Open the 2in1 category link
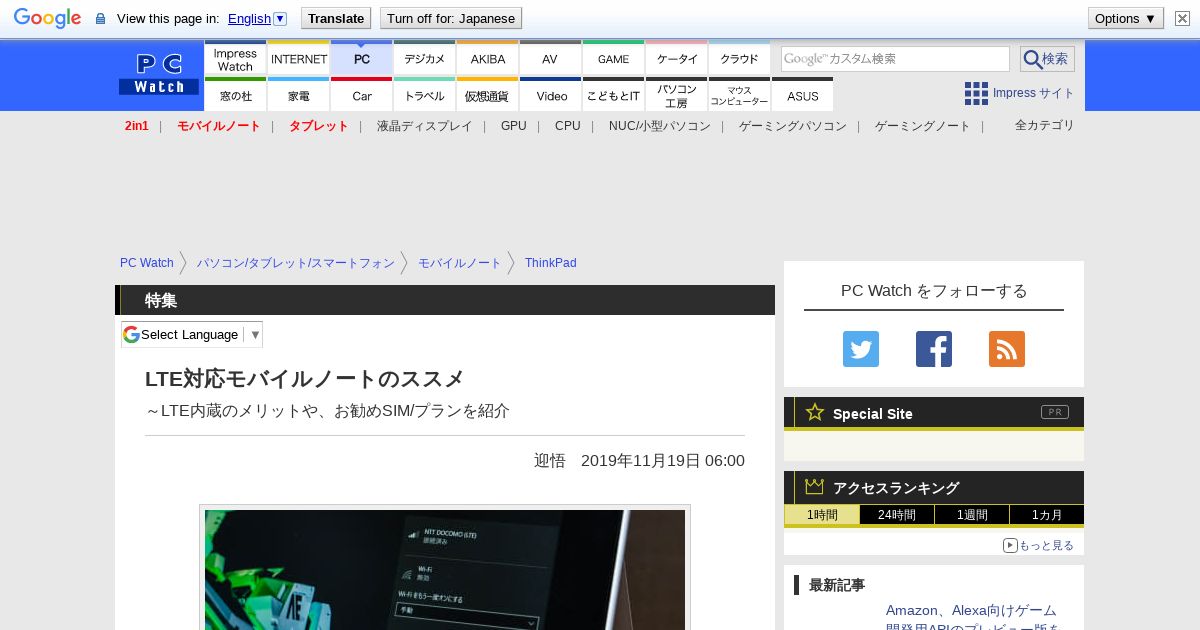 click(x=137, y=126)
